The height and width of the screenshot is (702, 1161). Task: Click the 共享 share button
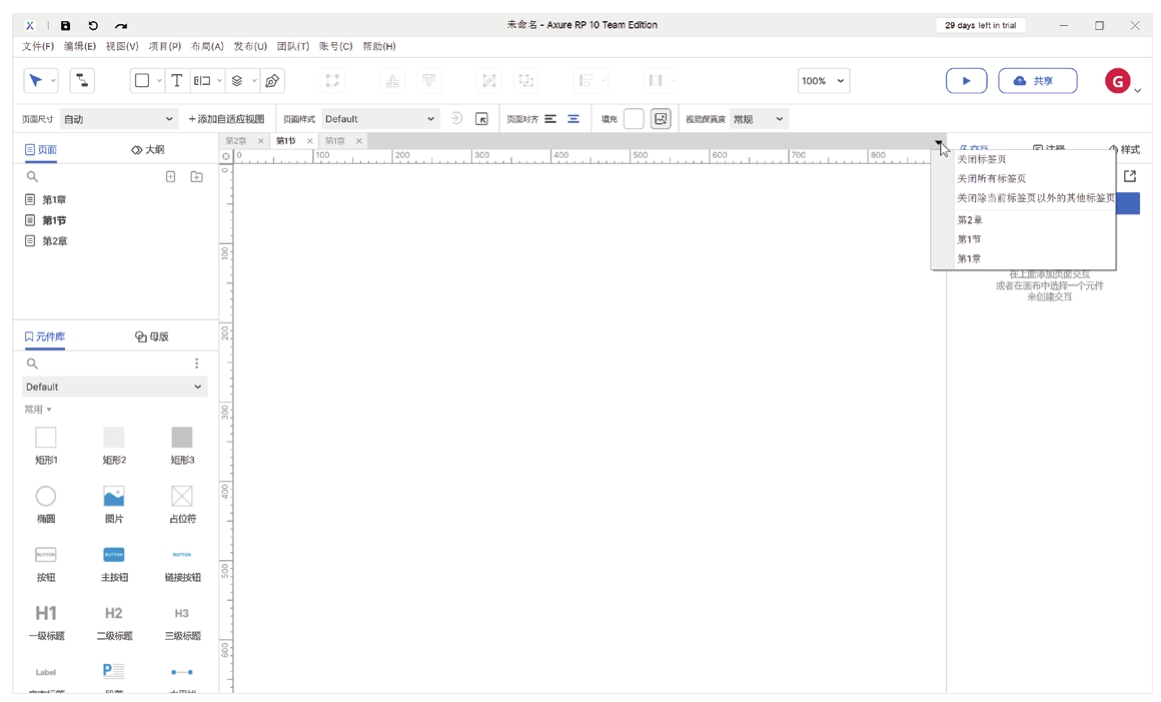click(1037, 81)
